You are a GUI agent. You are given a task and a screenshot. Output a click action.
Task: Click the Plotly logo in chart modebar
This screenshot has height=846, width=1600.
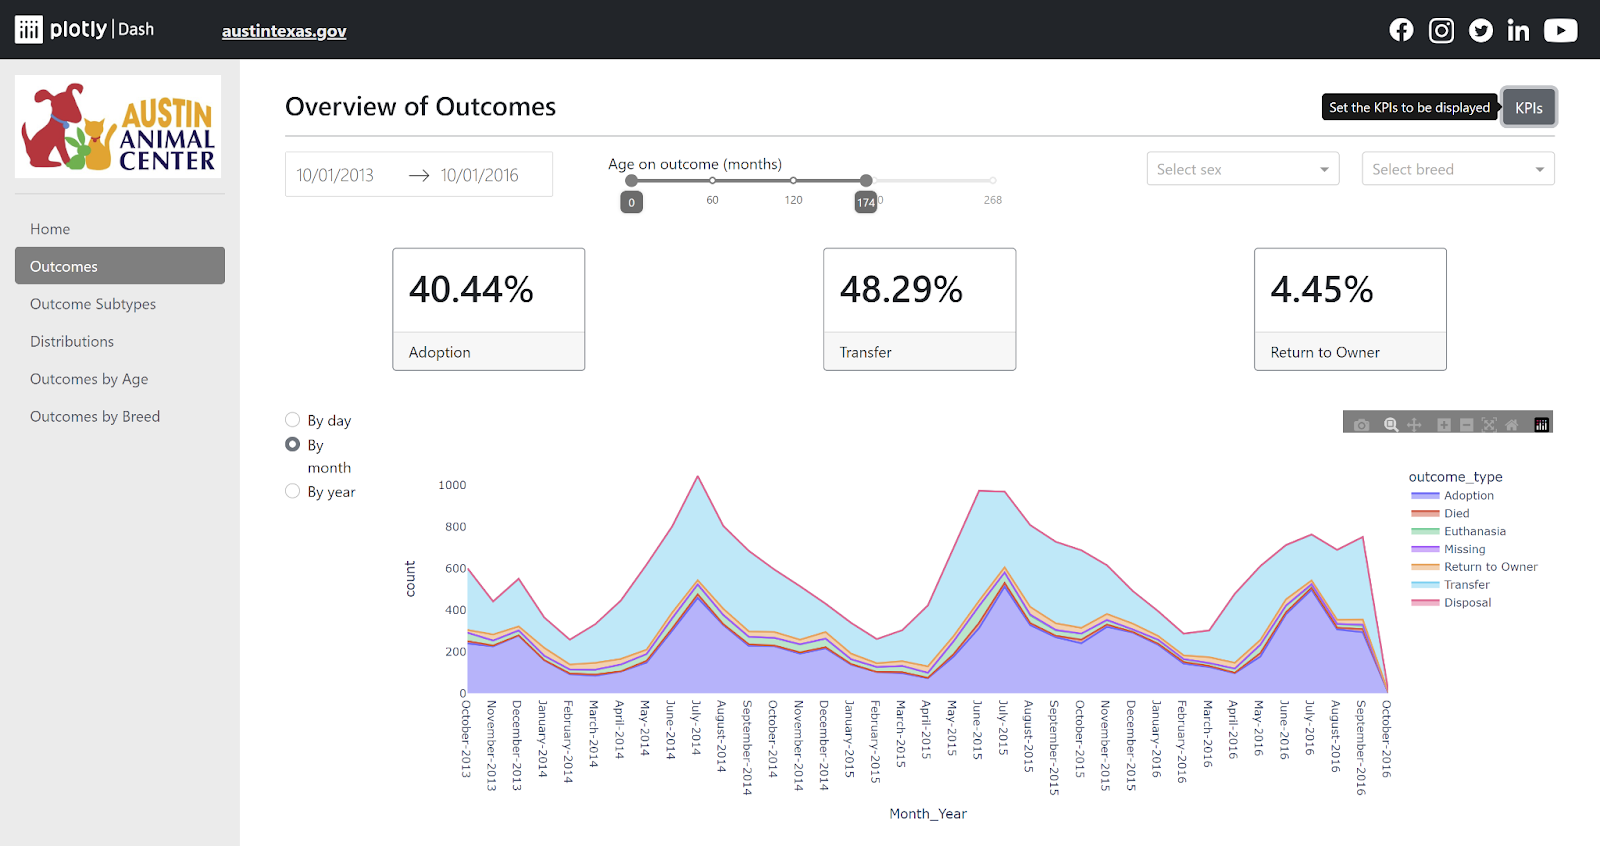1542,425
